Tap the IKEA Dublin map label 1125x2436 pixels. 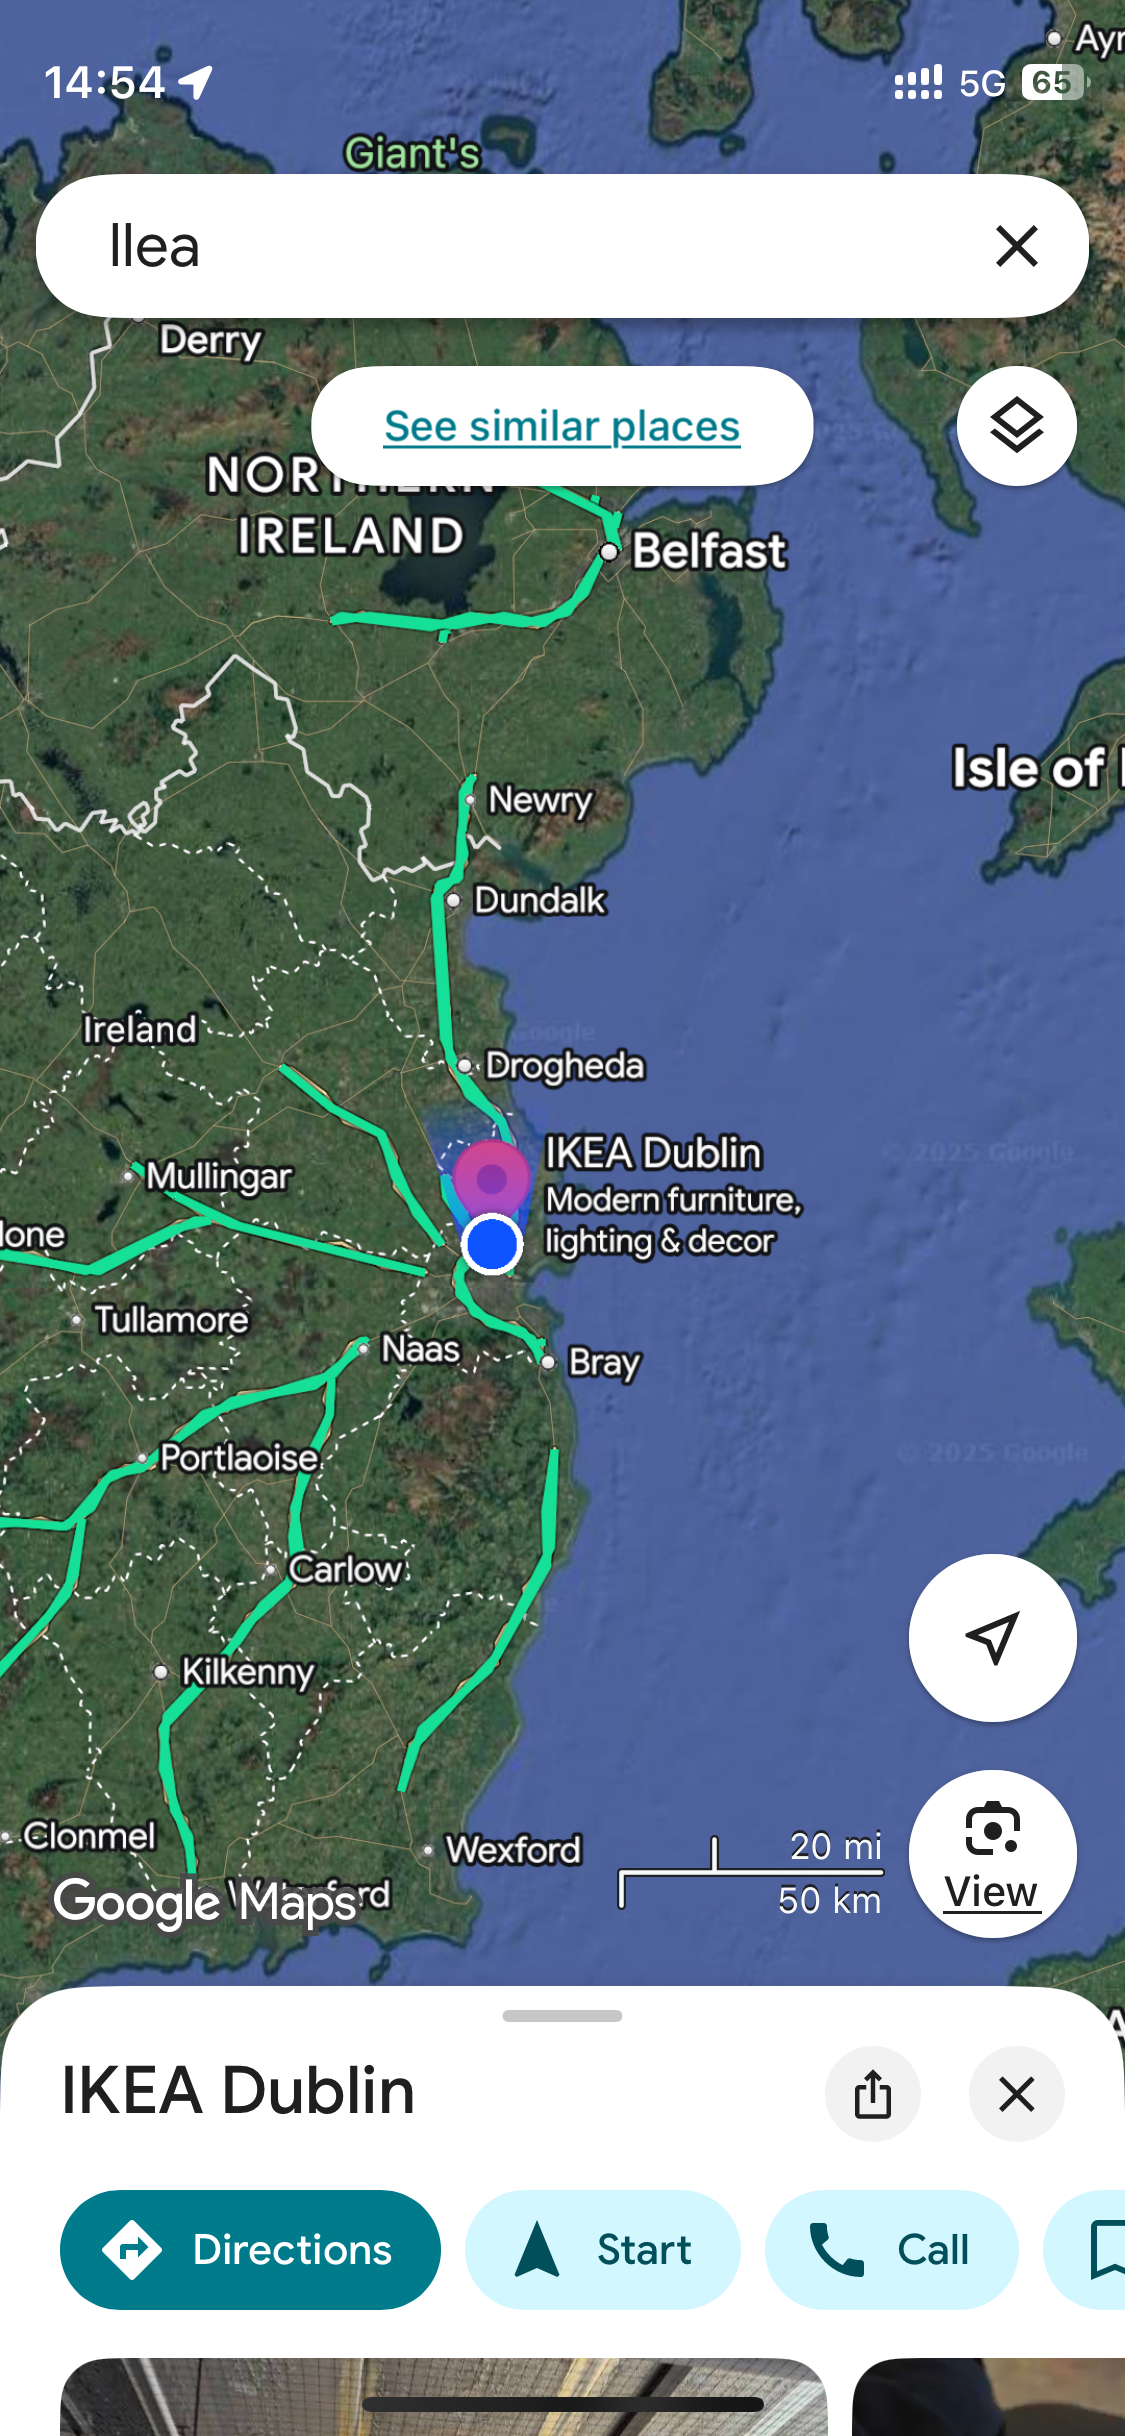click(653, 1153)
